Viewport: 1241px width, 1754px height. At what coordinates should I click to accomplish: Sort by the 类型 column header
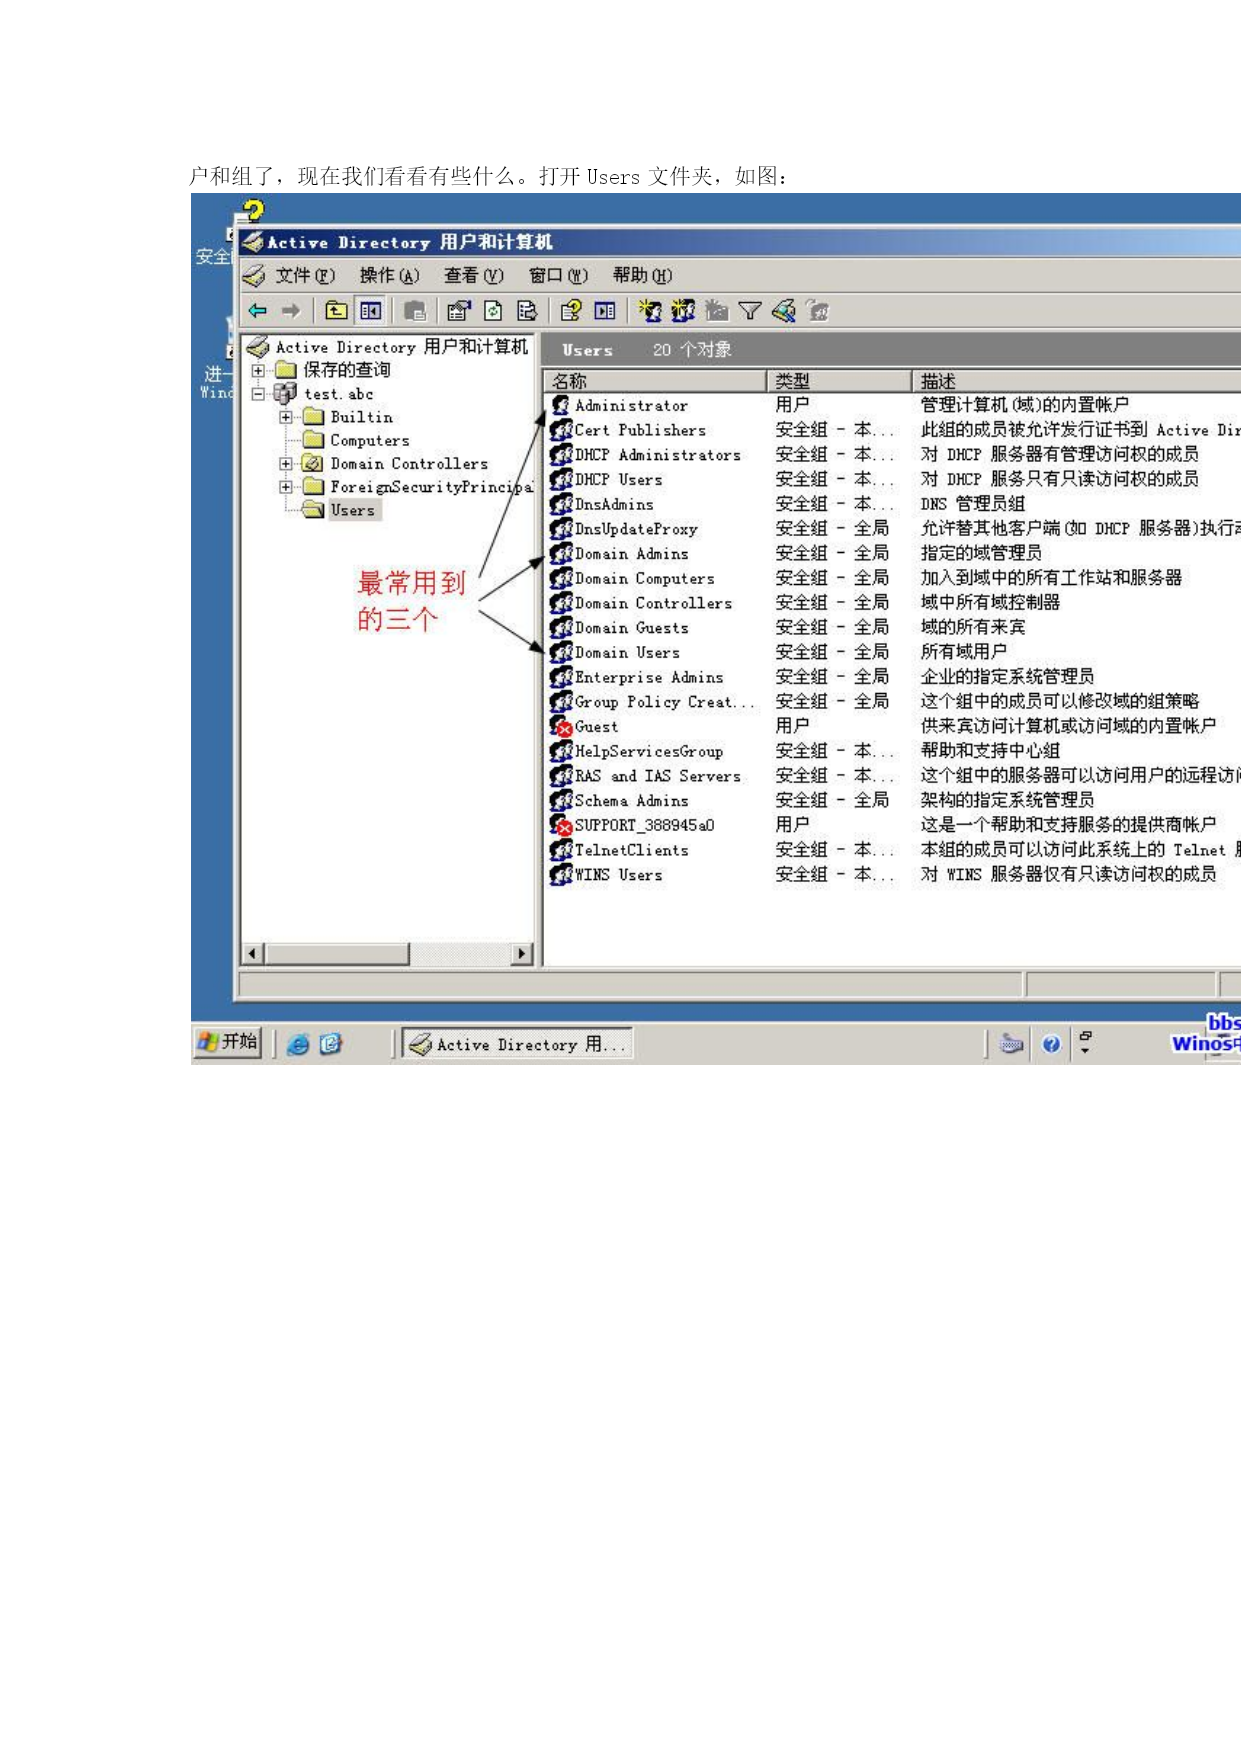[x=839, y=381]
